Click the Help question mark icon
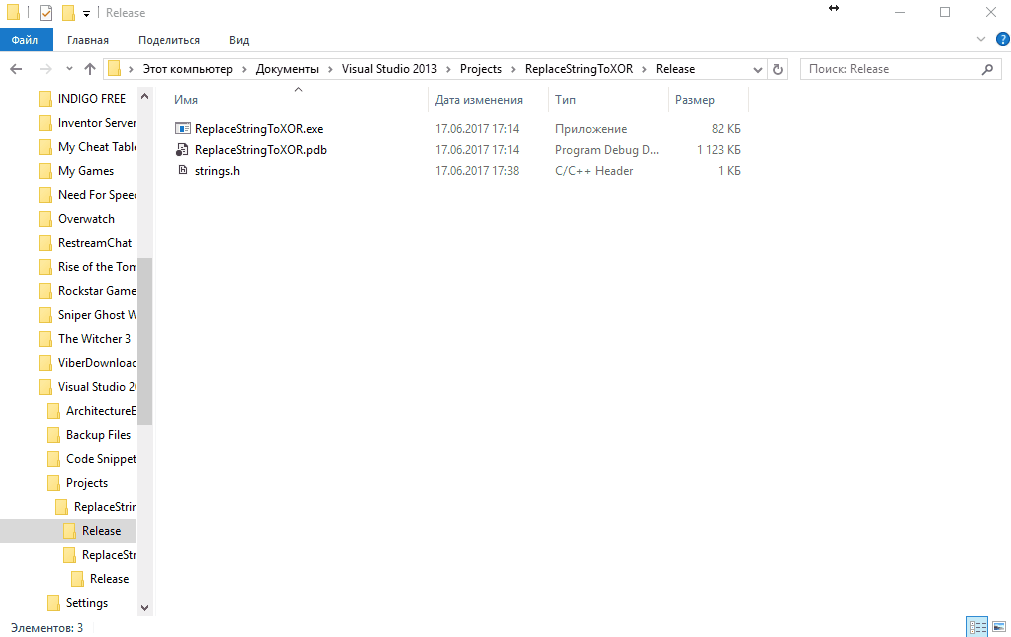This screenshot has width=1011, height=637. tap(1000, 39)
